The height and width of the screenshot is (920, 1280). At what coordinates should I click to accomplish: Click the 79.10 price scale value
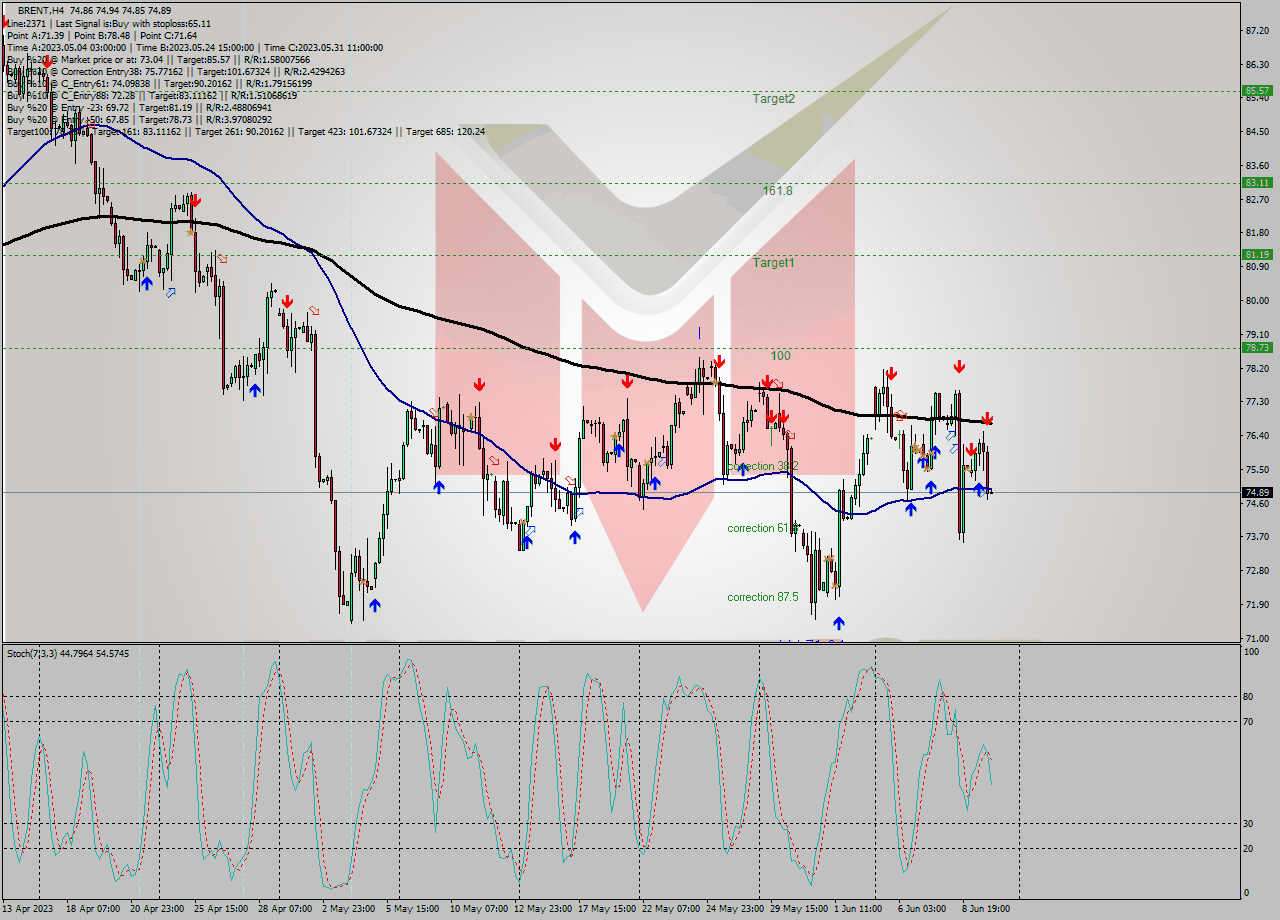click(1257, 335)
